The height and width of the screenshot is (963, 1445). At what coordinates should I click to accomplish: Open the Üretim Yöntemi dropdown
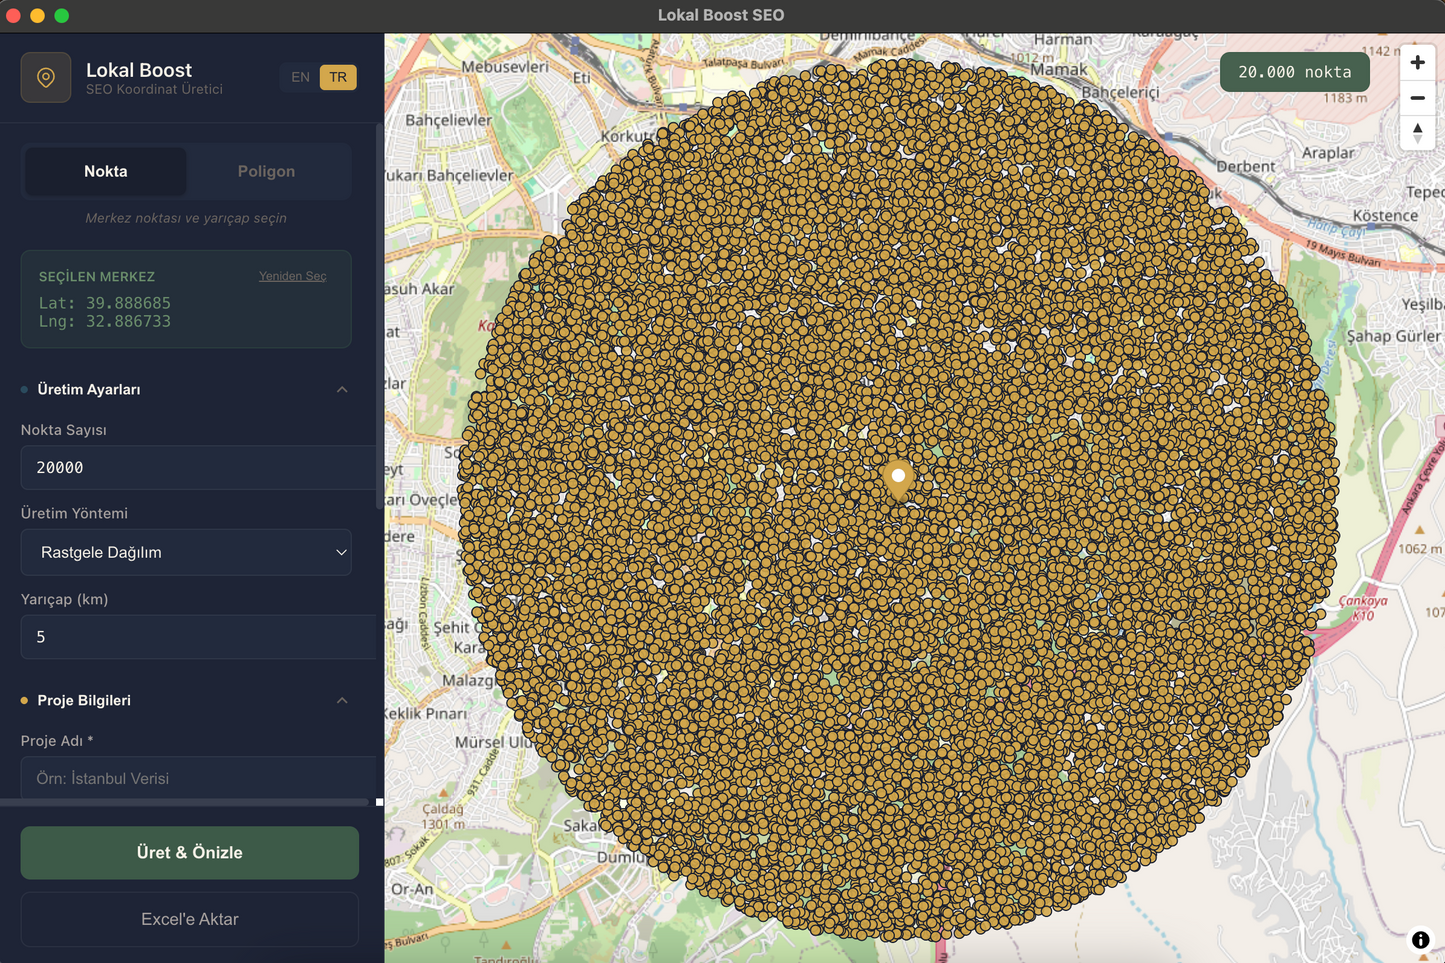coord(186,552)
